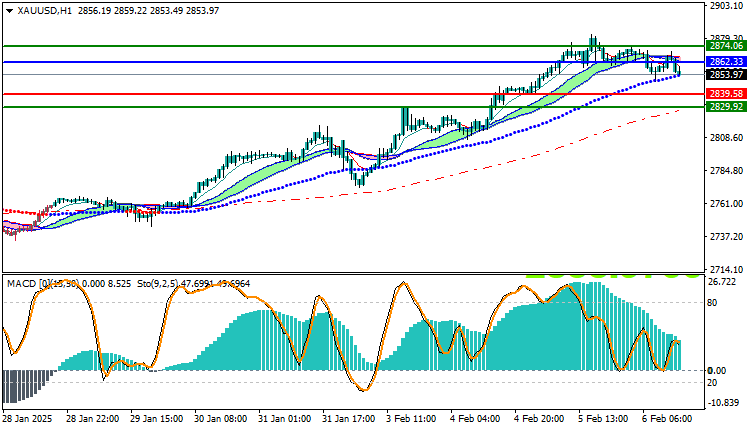Select the 31 Jan 01:00 time label

[x=285, y=419]
